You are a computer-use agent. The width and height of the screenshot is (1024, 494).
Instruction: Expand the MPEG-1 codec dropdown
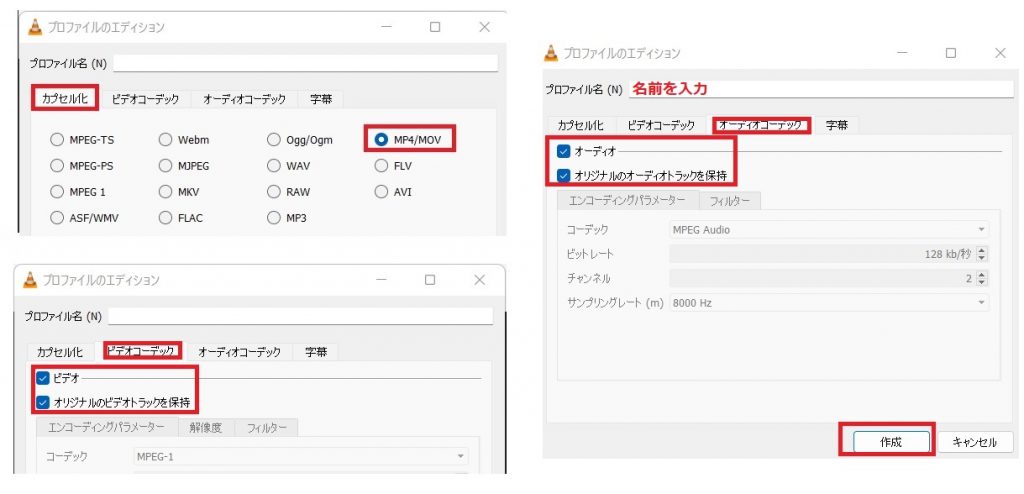[301, 456]
